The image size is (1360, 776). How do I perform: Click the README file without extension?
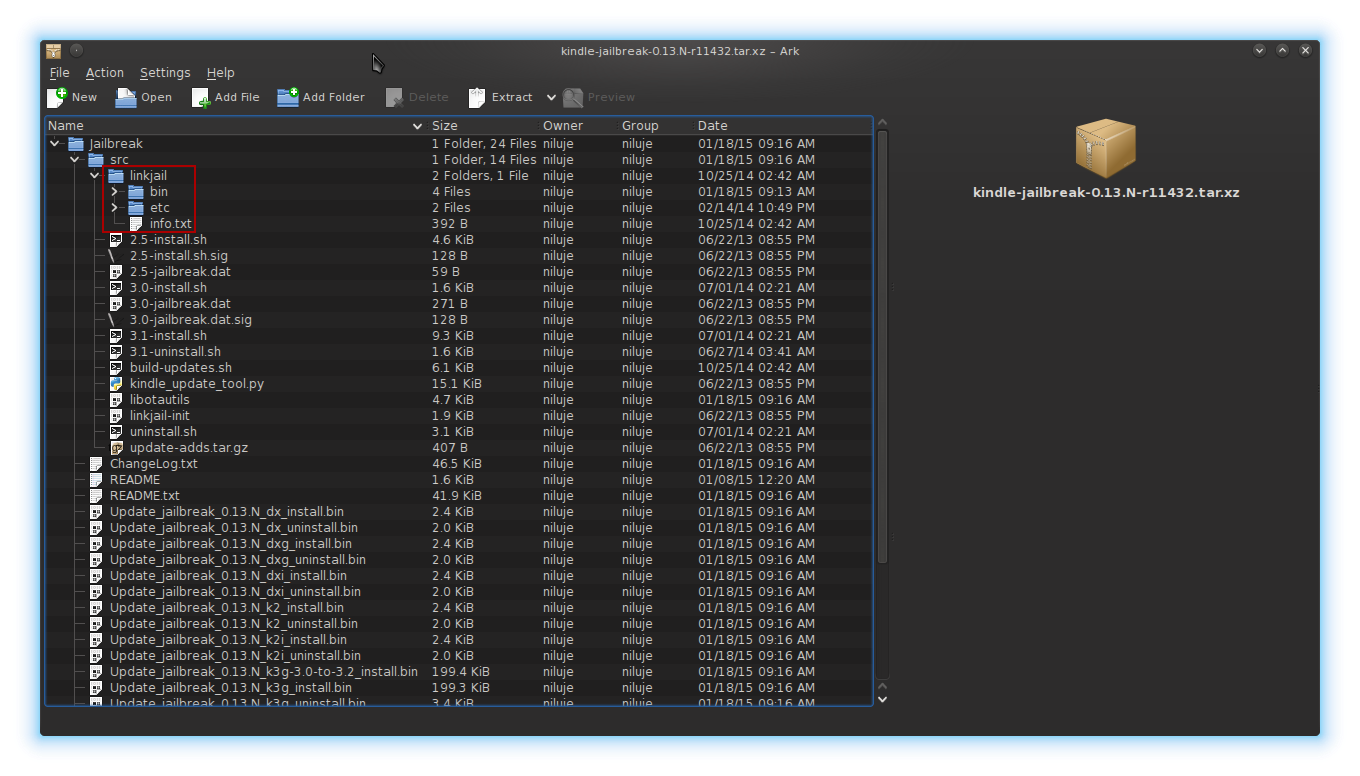tap(135, 480)
